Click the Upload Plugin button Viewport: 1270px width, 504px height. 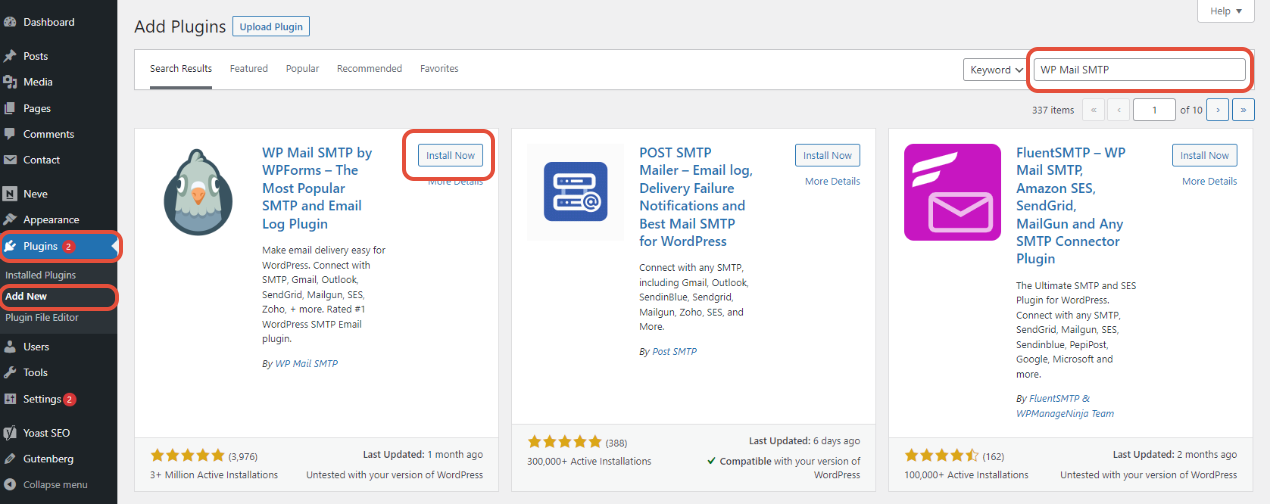pos(271,27)
